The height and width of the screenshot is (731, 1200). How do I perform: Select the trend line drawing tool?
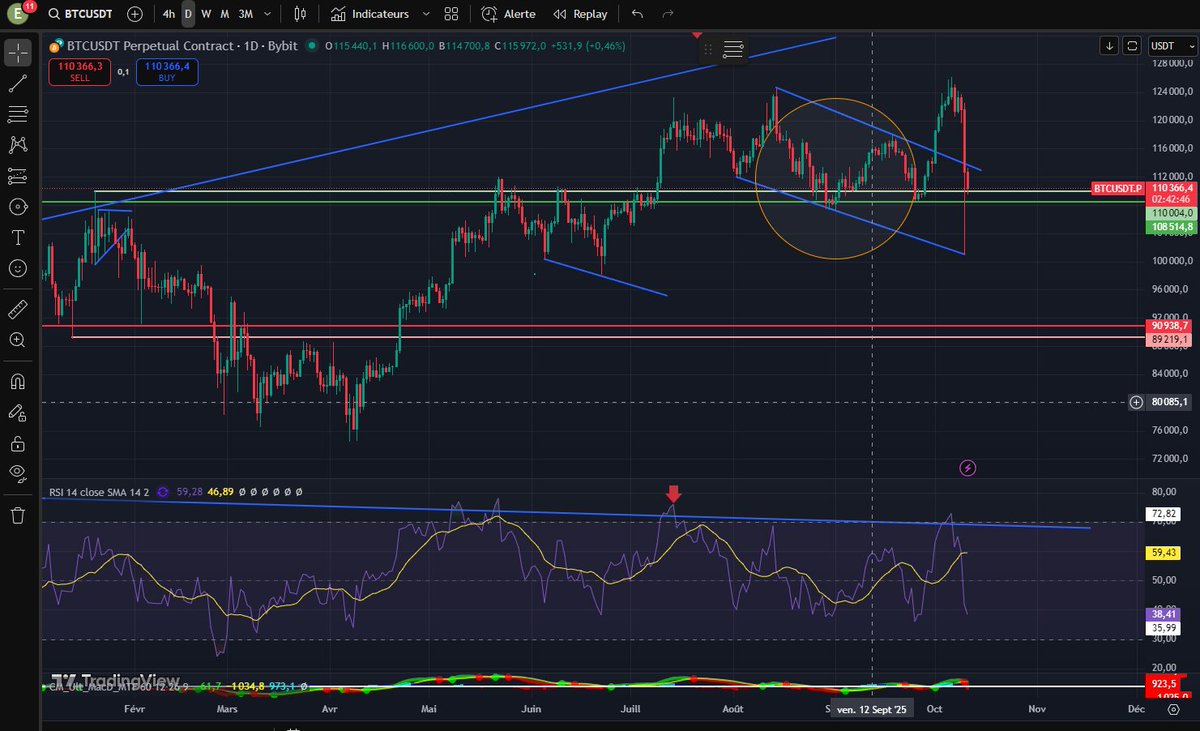click(18, 83)
